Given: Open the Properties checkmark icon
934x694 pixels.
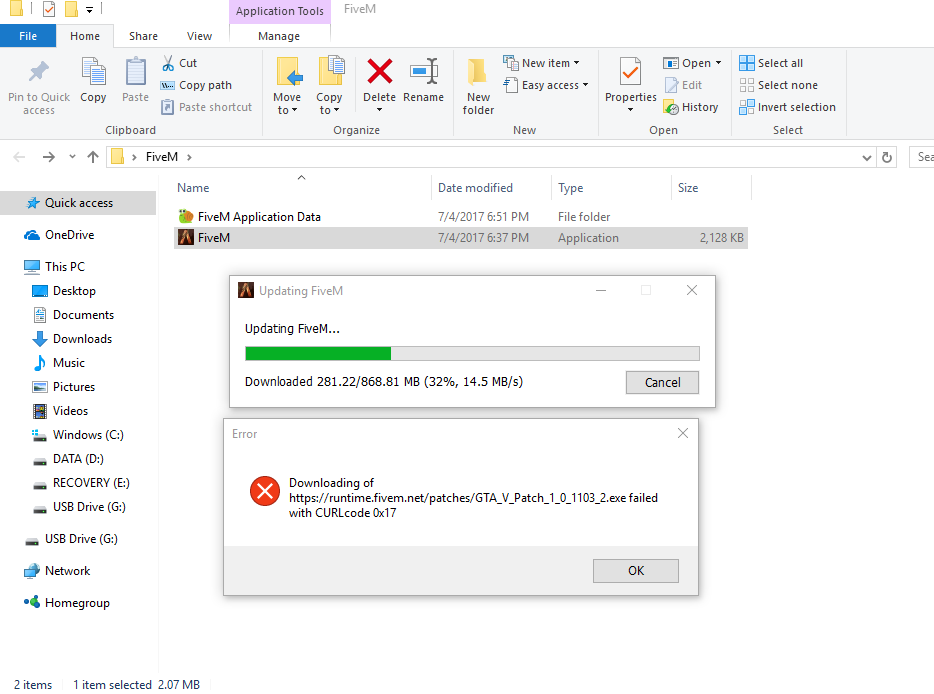Looking at the screenshot, I should click(x=630, y=72).
